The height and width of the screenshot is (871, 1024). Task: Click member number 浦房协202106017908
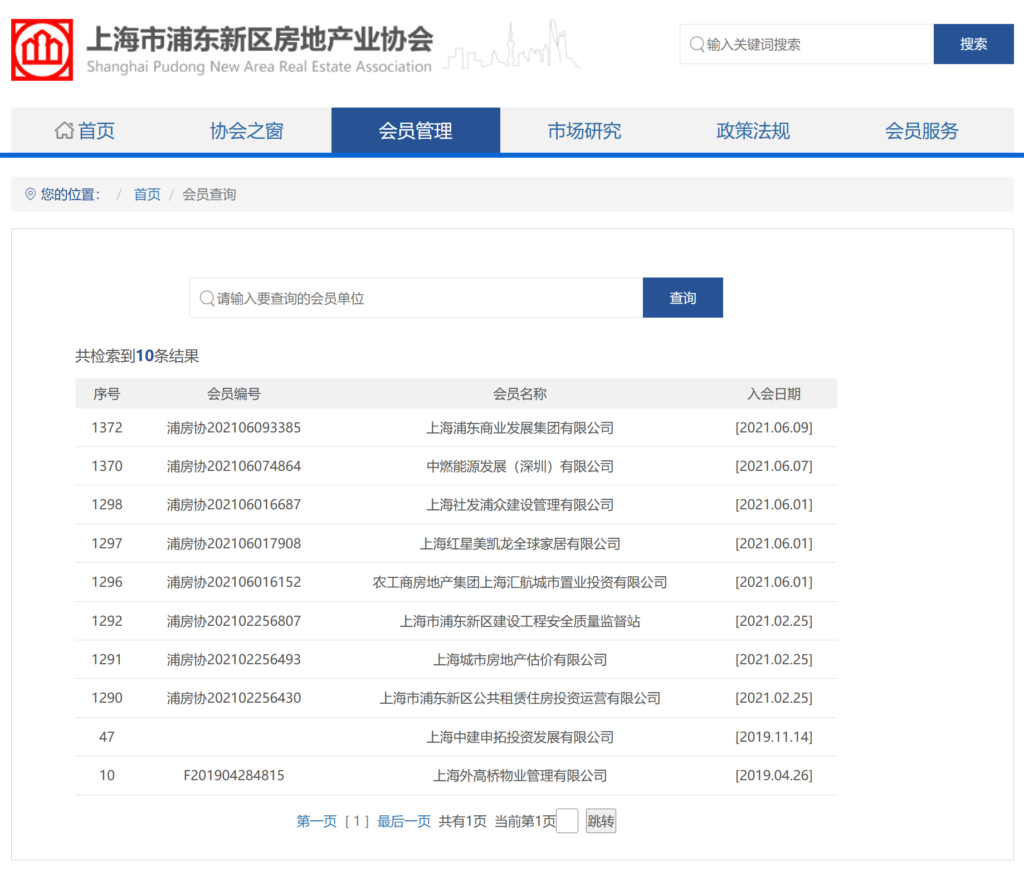(x=234, y=543)
